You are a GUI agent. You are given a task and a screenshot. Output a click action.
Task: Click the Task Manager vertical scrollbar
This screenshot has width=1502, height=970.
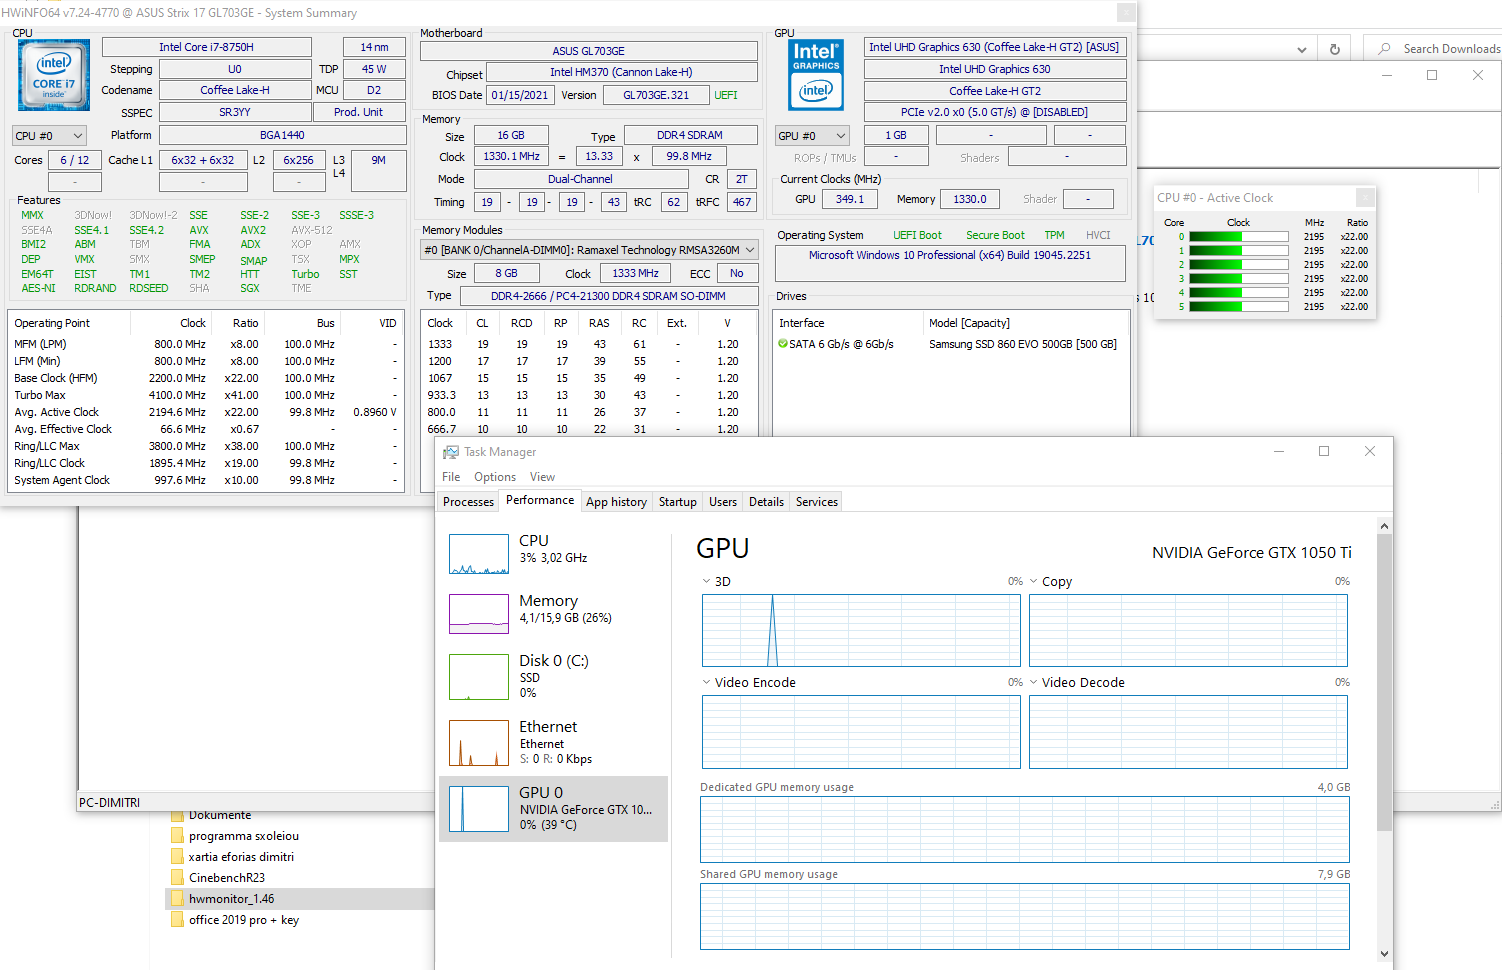click(x=1384, y=682)
